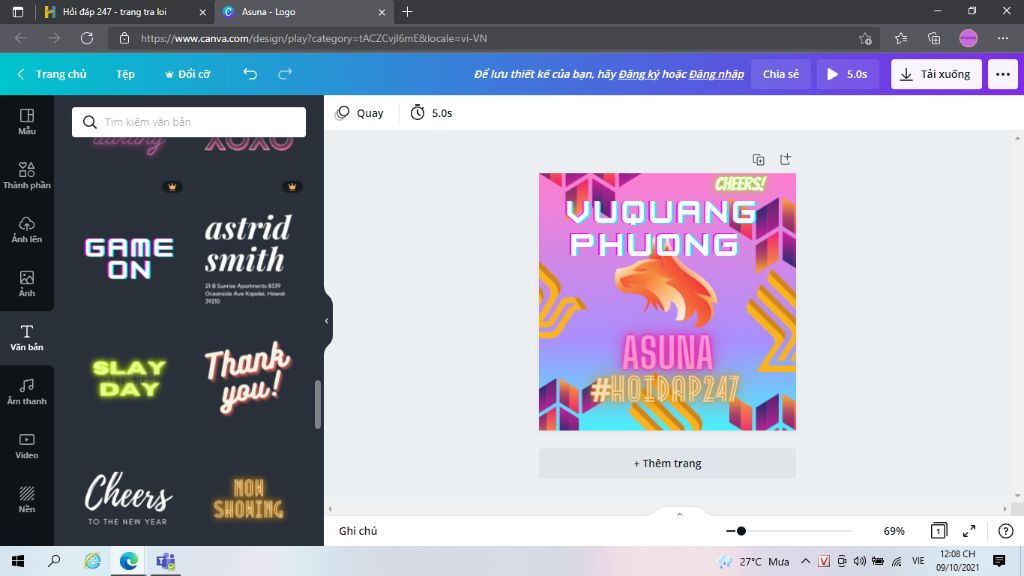The width and height of the screenshot is (1024, 576).
Task: Click the browser address bar URL
Action: pyautogui.click(x=314, y=39)
